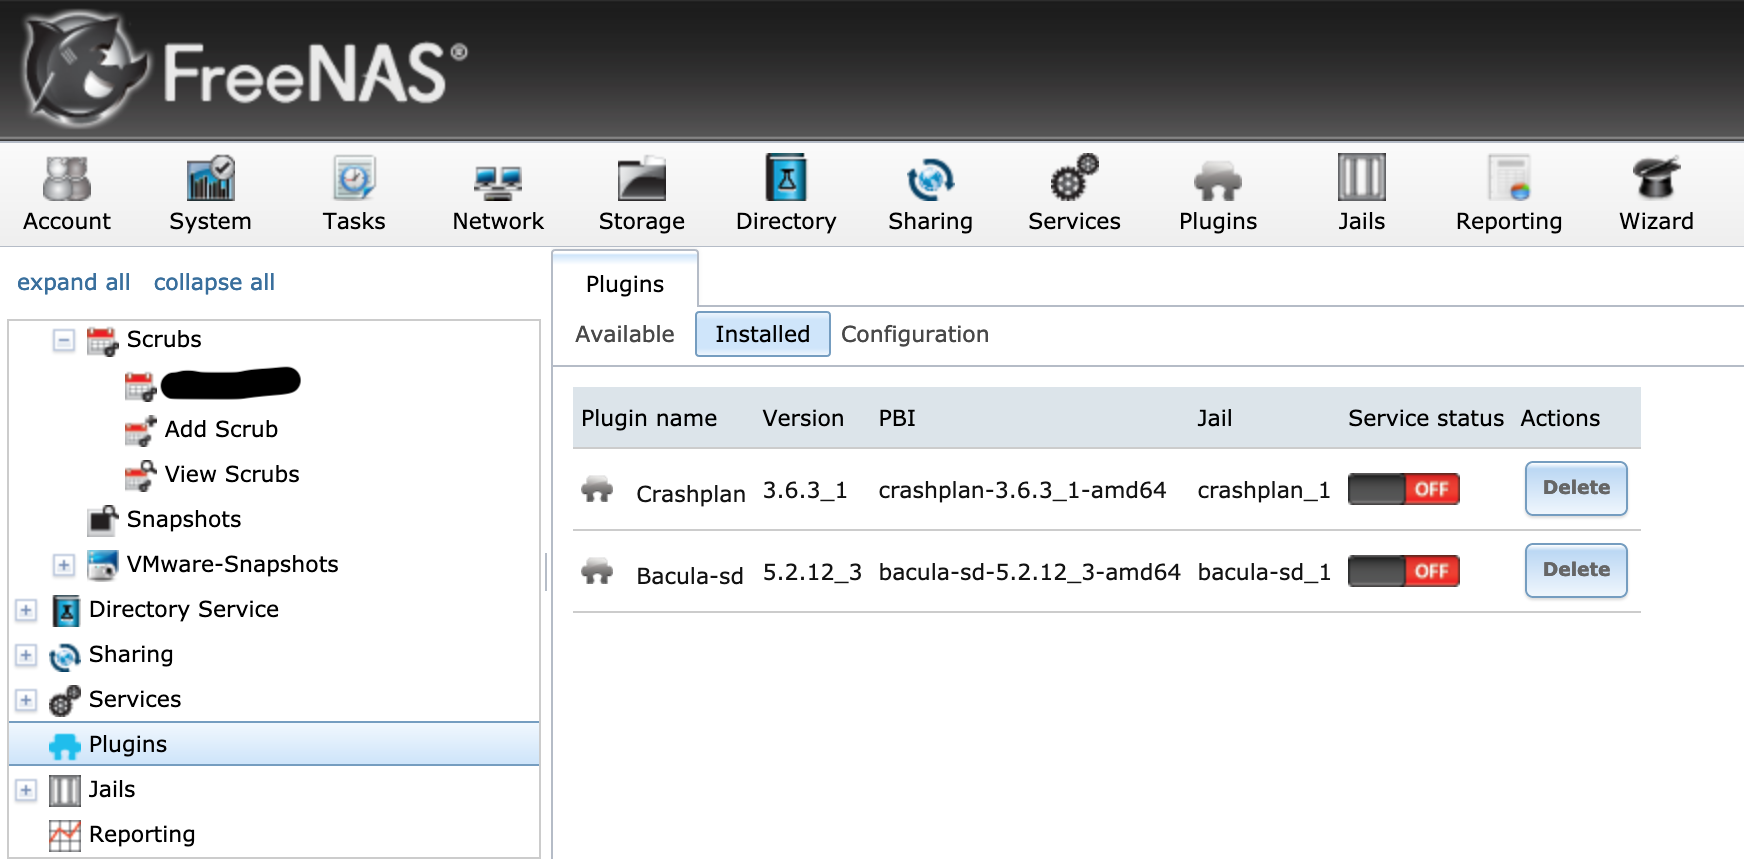Open the Tasks toolbar icon
1744x859 pixels.
pyautogui.click(x=354, y=179)
